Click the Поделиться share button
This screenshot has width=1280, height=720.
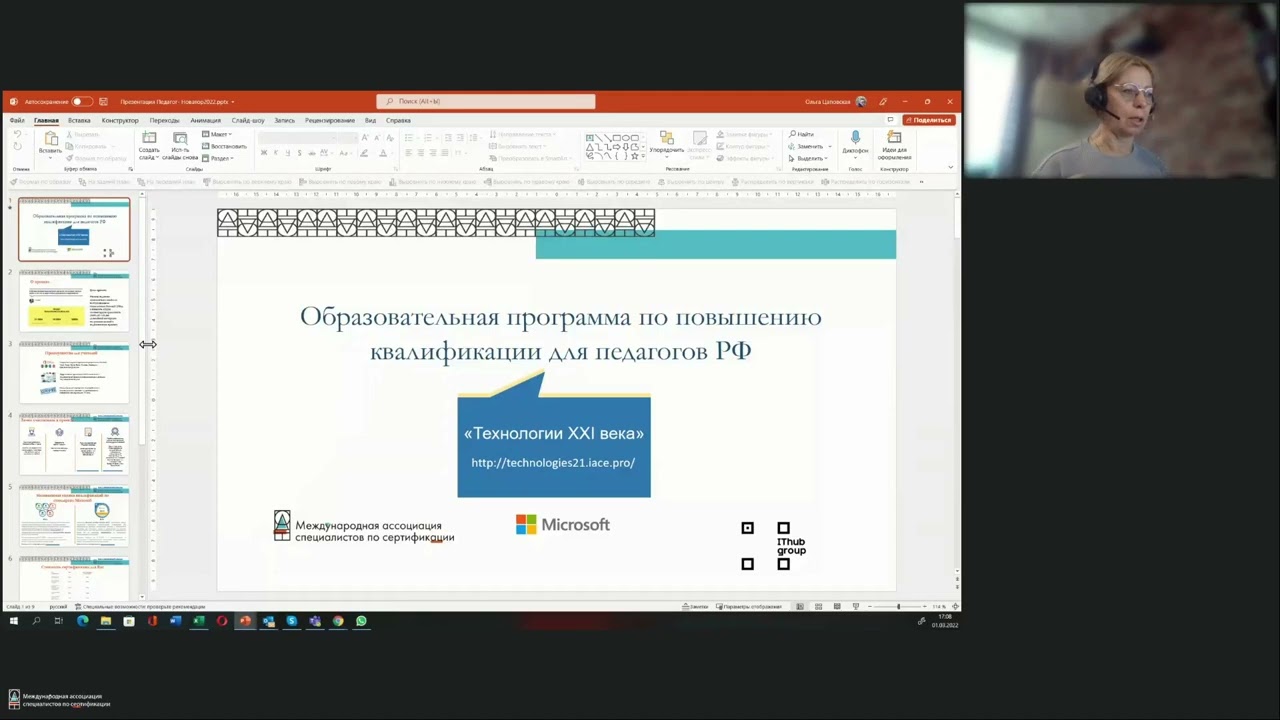point(929,120)
